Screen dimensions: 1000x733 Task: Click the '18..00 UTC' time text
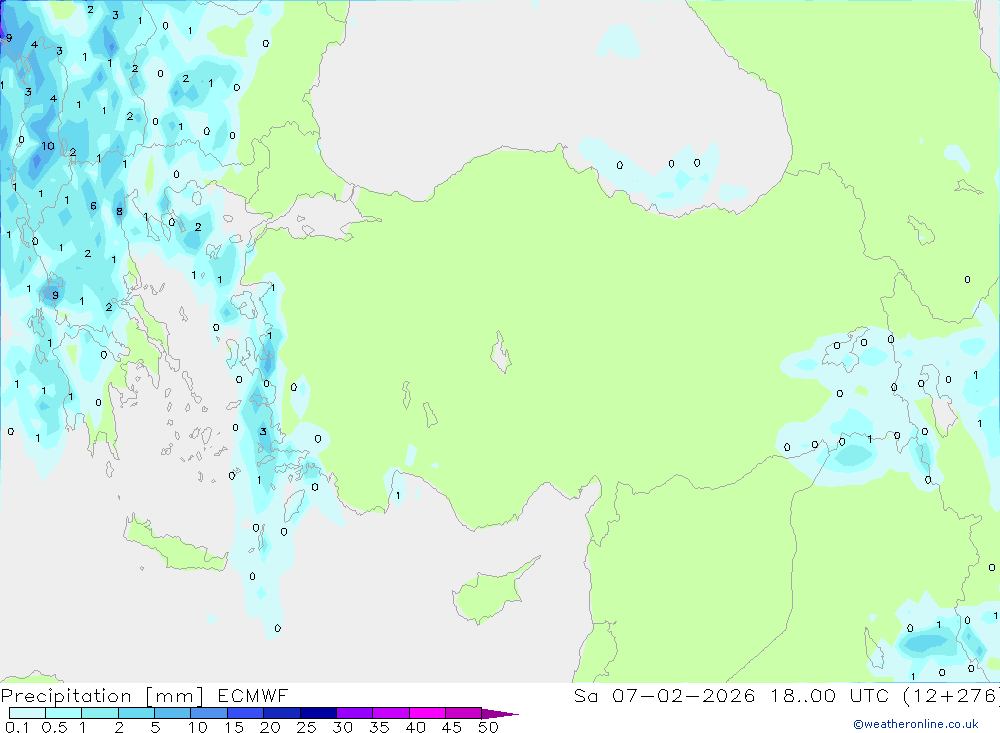click(829, 695)
